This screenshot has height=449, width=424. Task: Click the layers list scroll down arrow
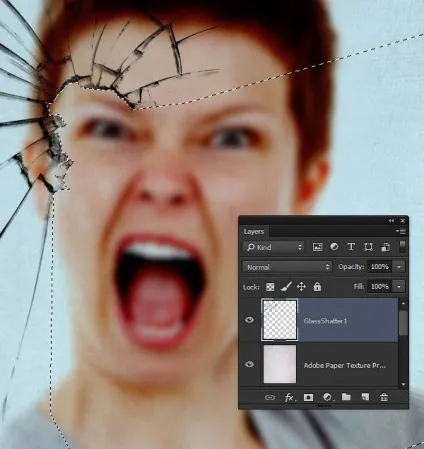pyautogui.click(x=403, y=384)
